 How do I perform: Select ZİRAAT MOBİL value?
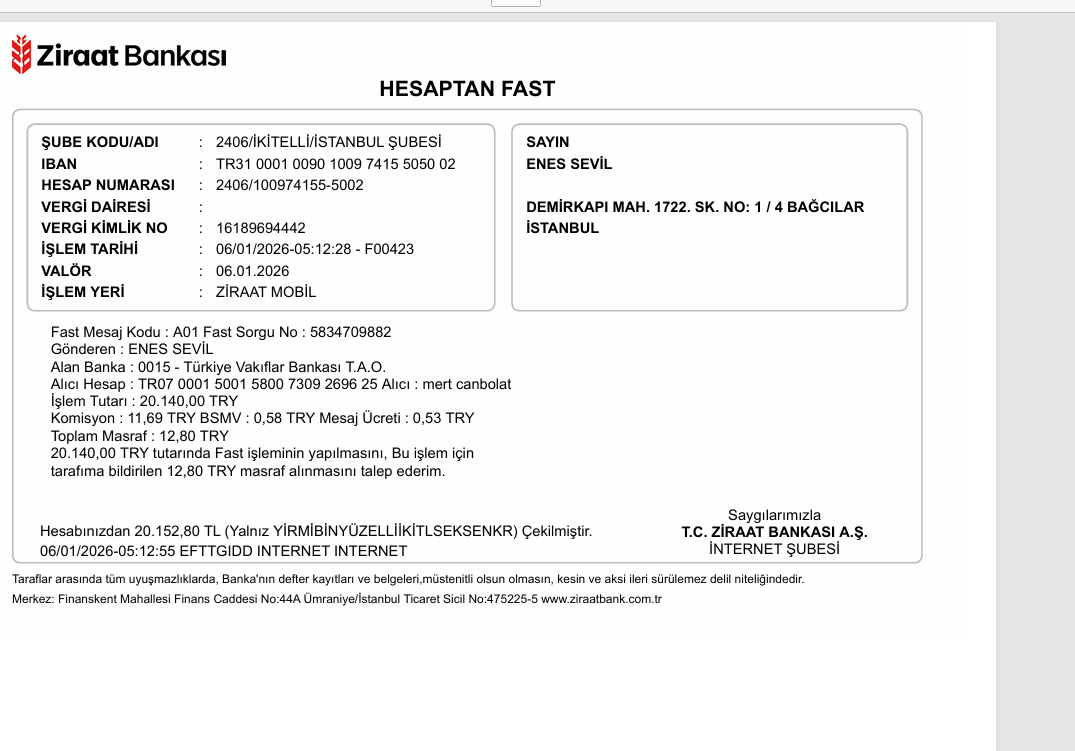pyautogui.click(x=266, y=291)
